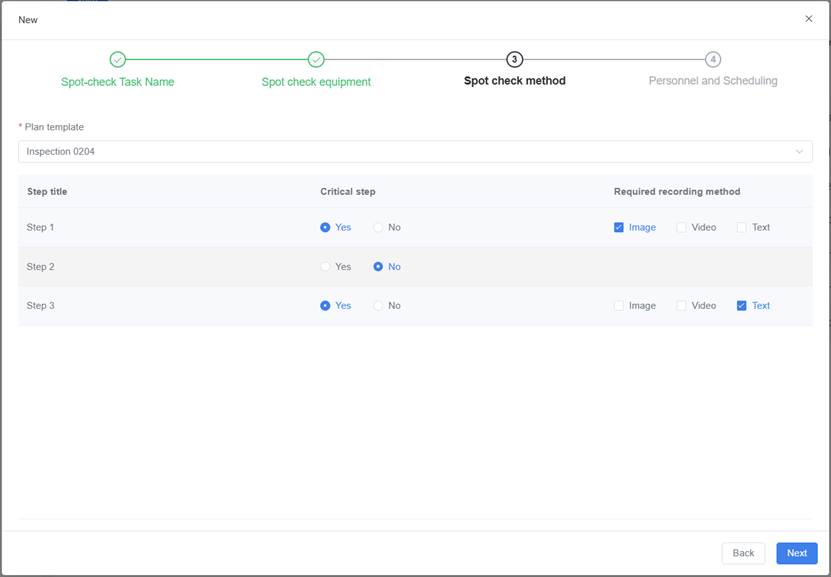
Task: Click step 4 circle for Personnel and Scheduling
Action: tap(713, 60)
